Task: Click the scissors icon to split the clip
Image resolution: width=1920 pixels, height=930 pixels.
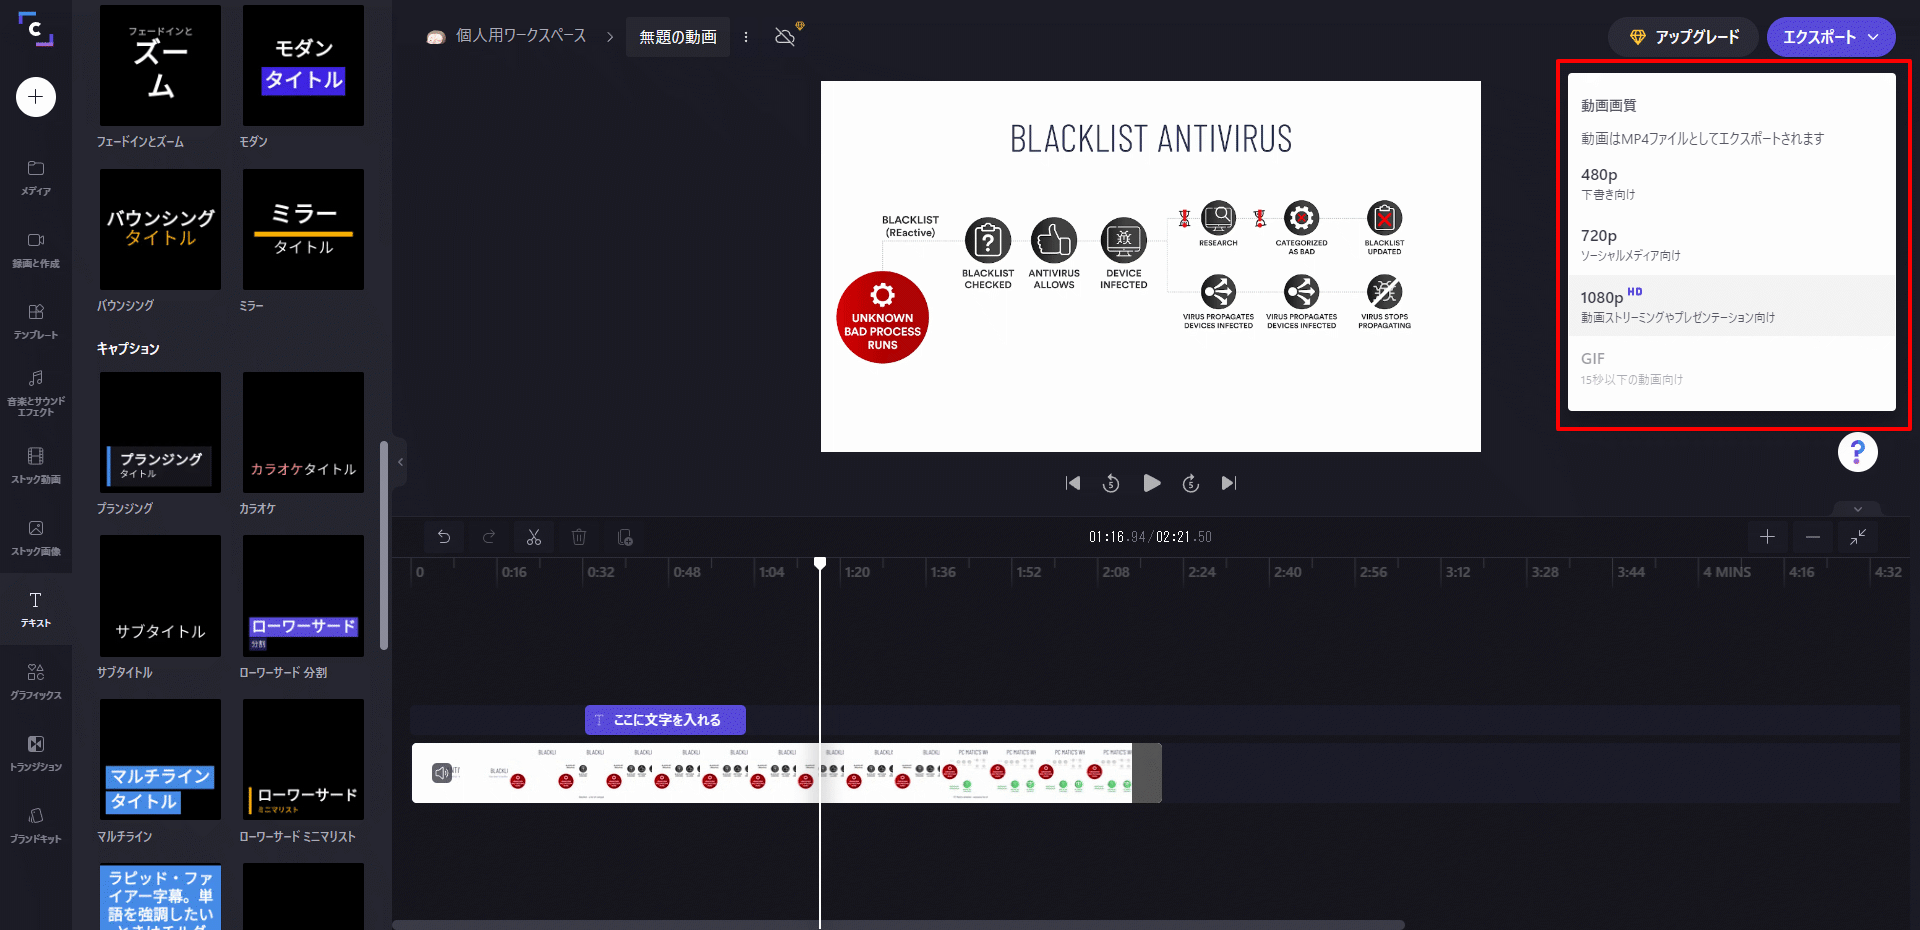Action: (x=533, y=537)
